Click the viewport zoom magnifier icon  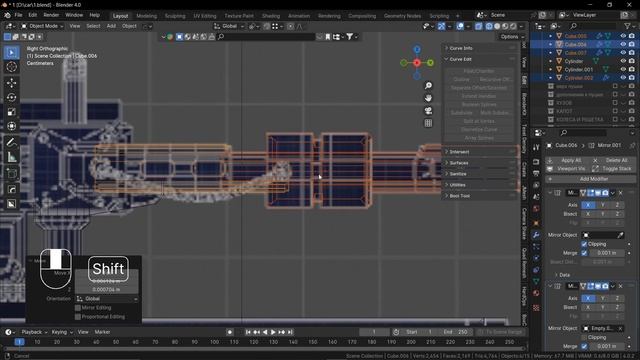[428, 85]
